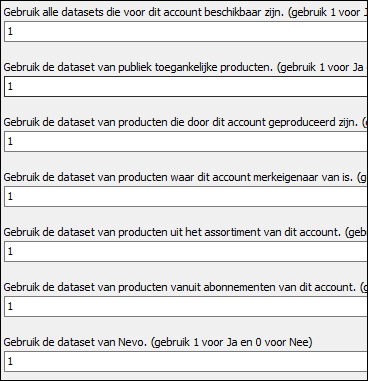Click the value 1 in the merkeigenaar field
Viewport: 368px width, 381px height.
(x=10, y=196)
